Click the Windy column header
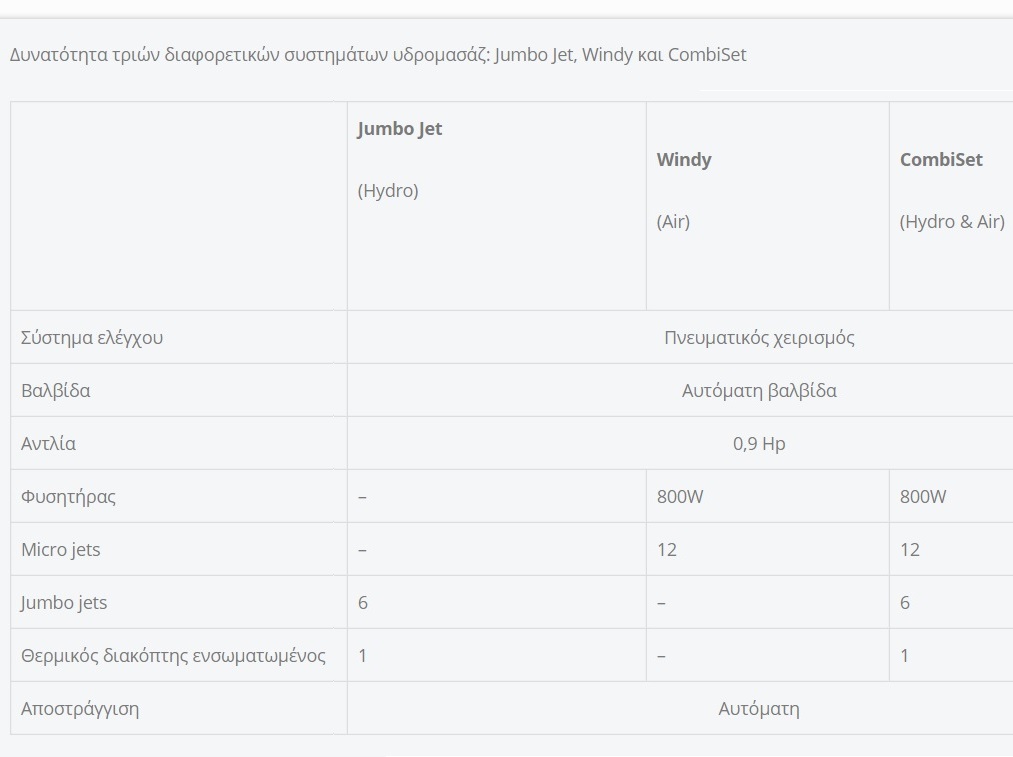This screenshot has width=1013, height=757. (x=684, y=160)
